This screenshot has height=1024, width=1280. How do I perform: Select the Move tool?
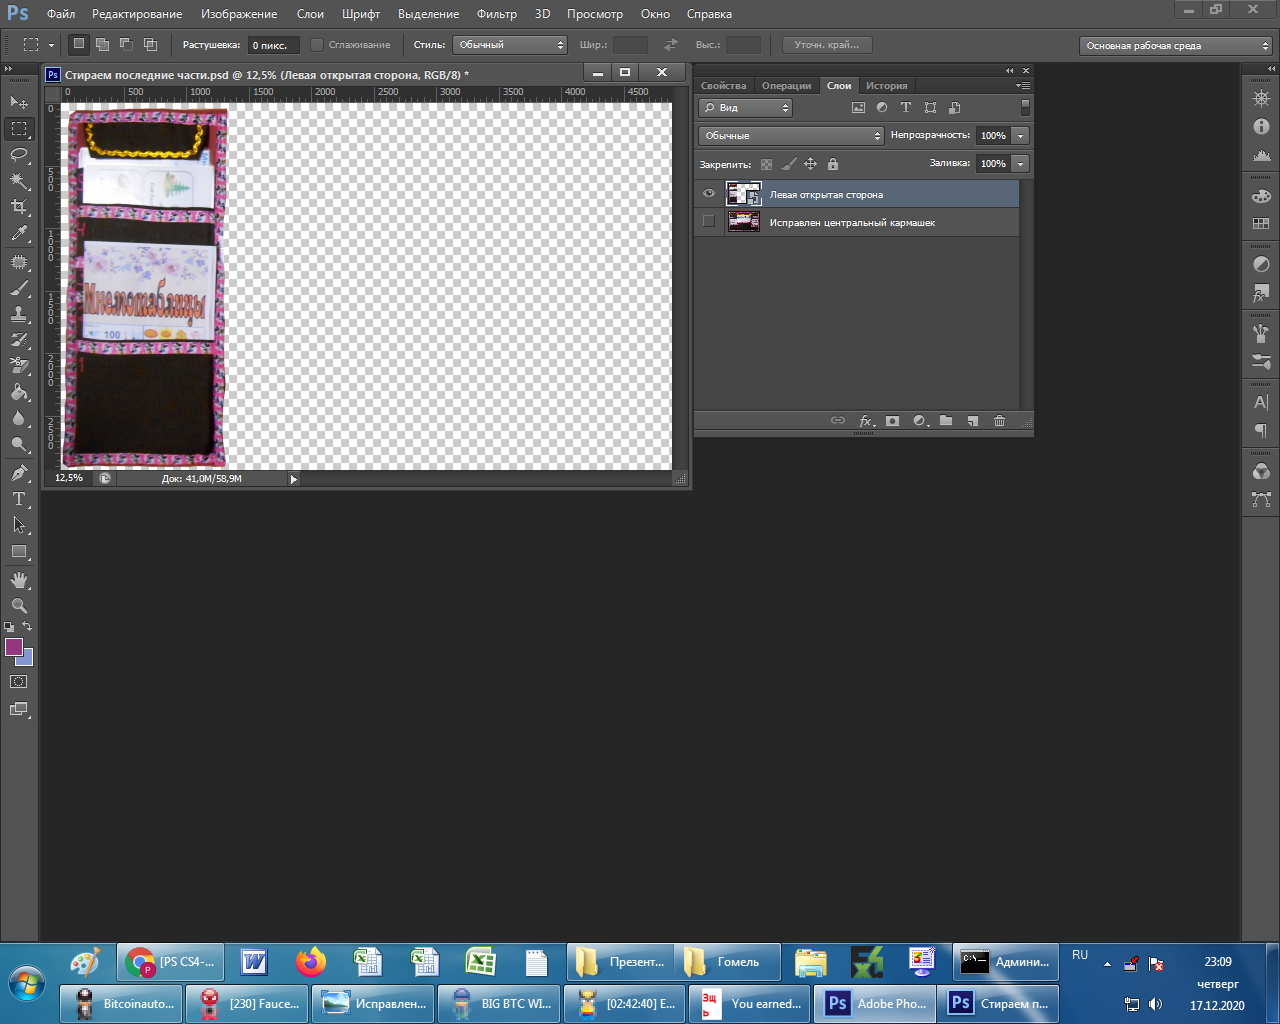coord(19,102)
